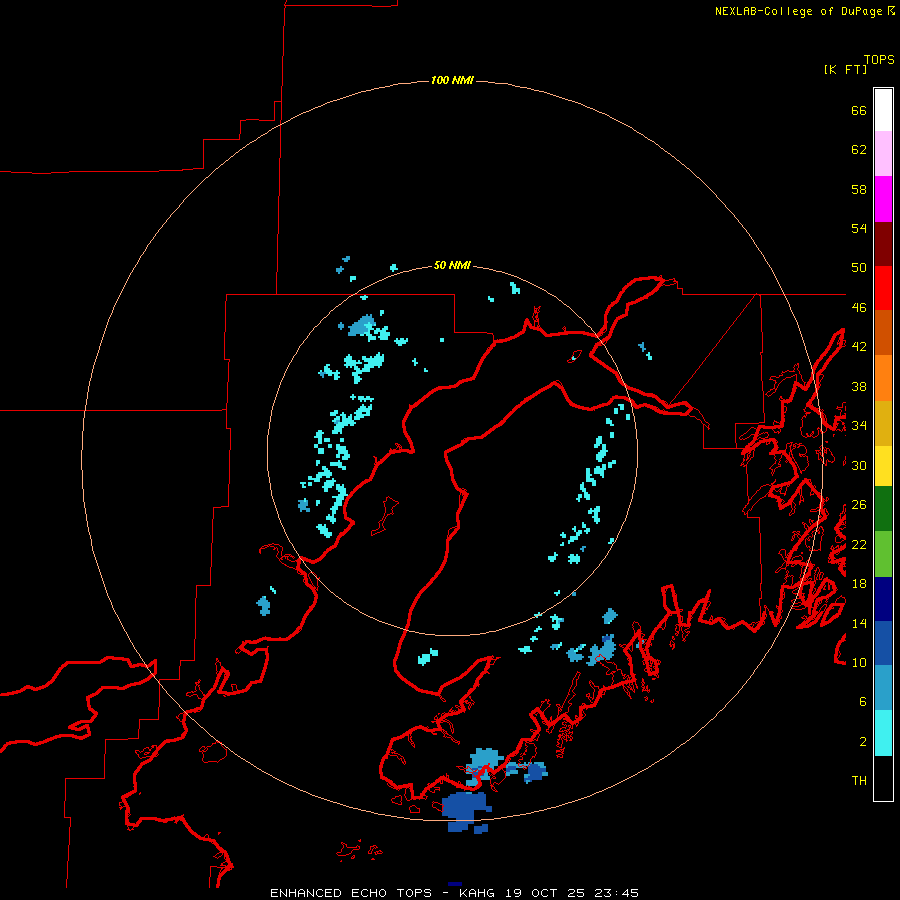This screenshot has height=900, width=900.
Task: Pick the bright red legend swatch
Action: 883,288
